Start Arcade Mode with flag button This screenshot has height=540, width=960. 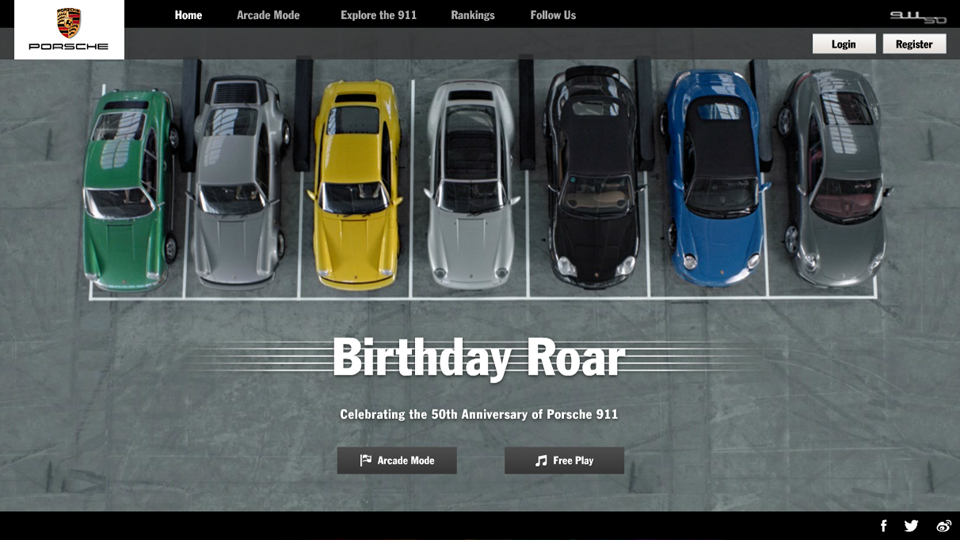point(397,460)
